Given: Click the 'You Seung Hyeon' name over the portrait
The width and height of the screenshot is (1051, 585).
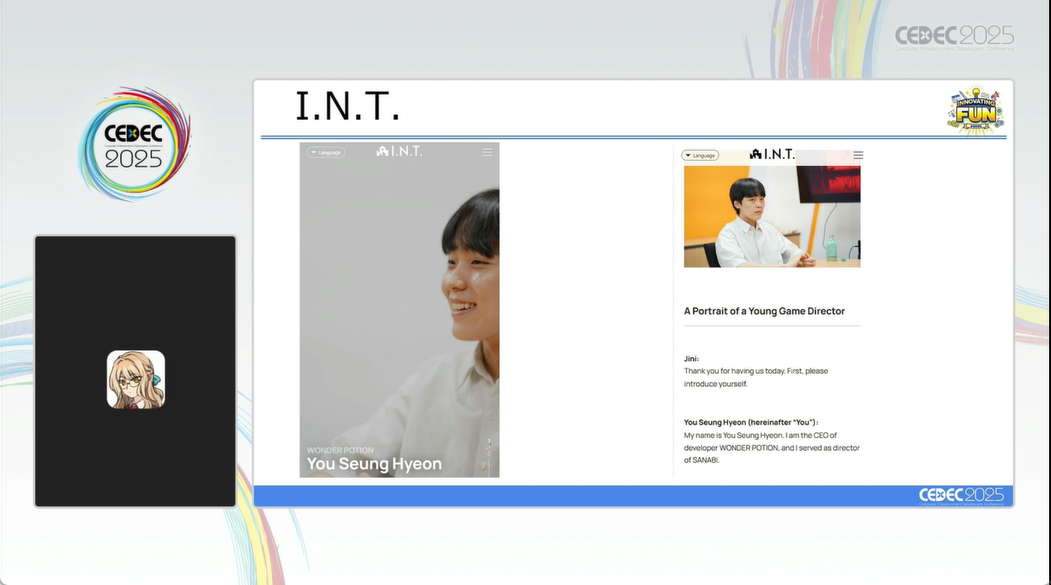Looking at the screenshot, I should tap(374, 464).
